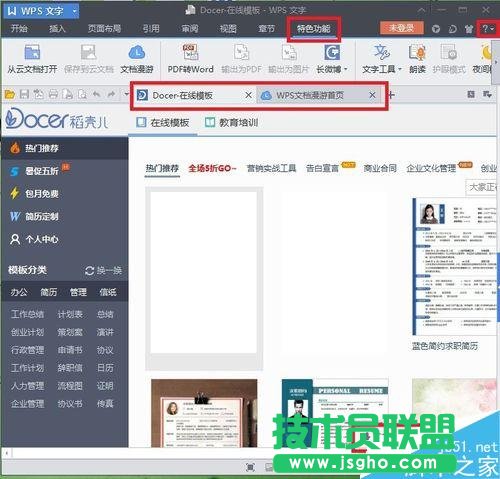This screenshot has height=479, width=500.
Task: Click the print preview icon in quick toolbar
Action: (82, 95)
